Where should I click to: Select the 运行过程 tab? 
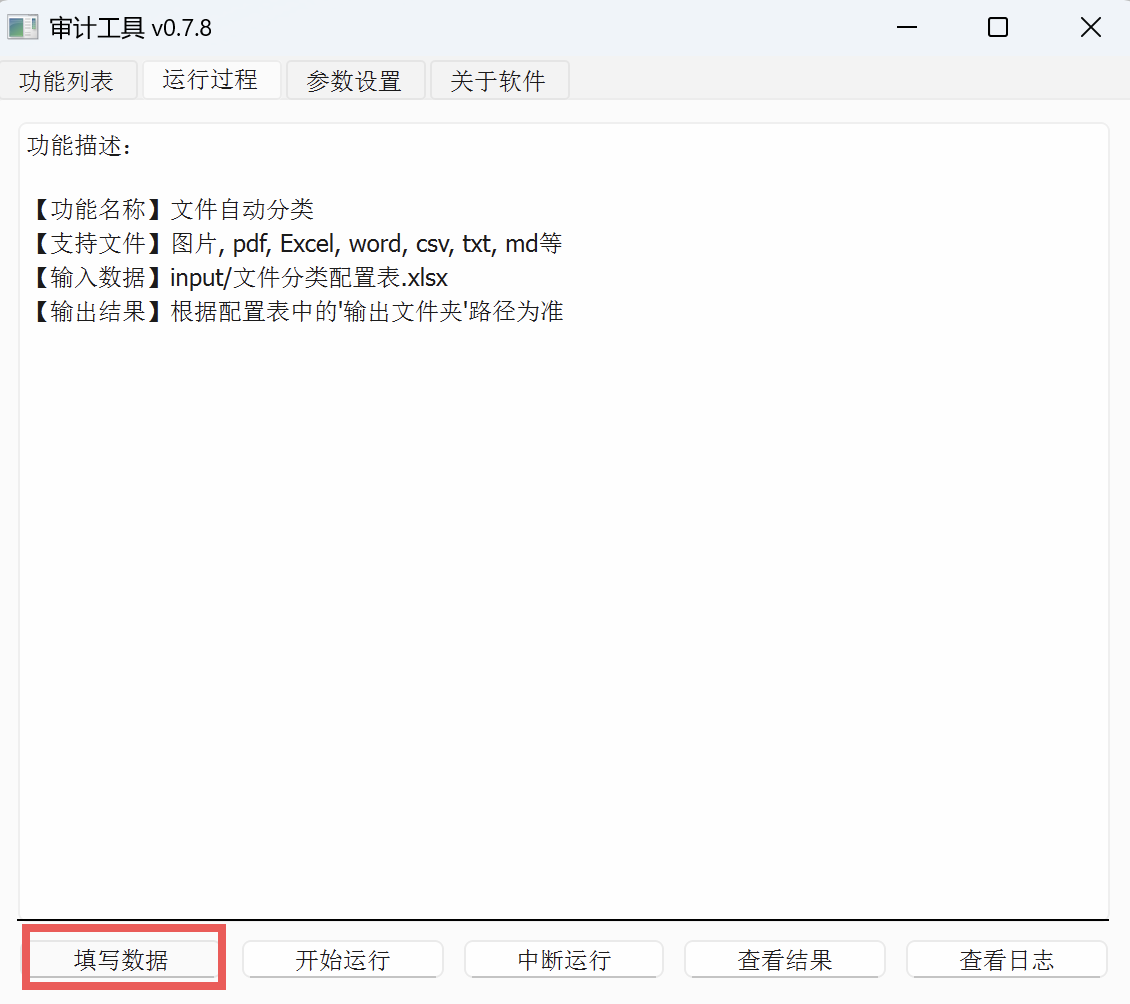click(210, 79)
